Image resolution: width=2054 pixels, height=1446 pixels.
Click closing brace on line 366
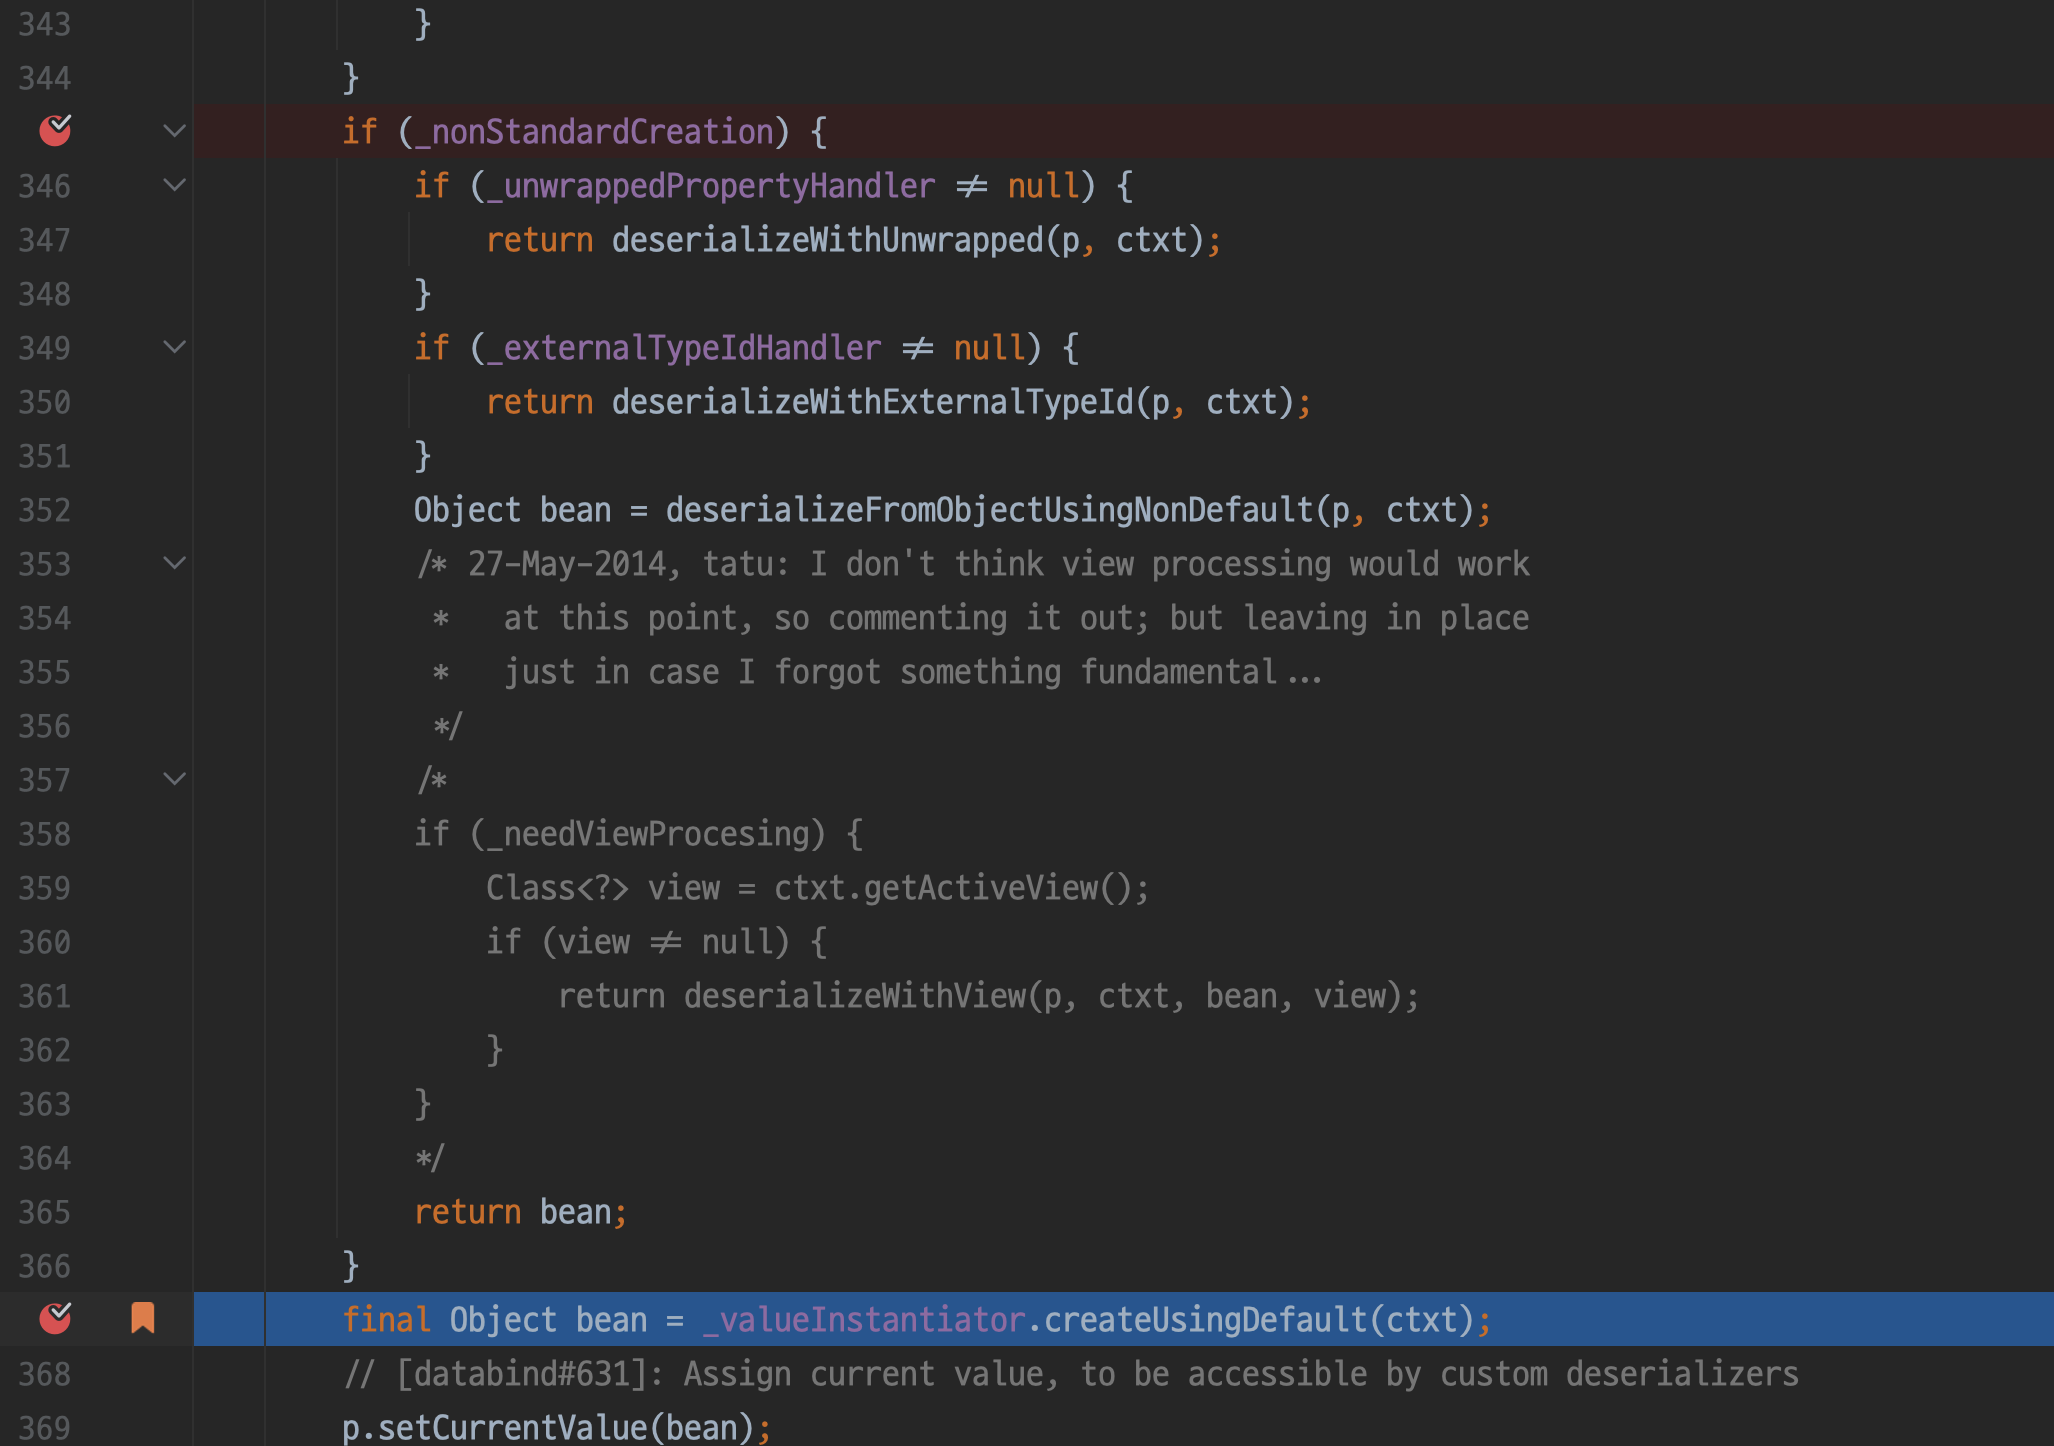coord(351,1266)
